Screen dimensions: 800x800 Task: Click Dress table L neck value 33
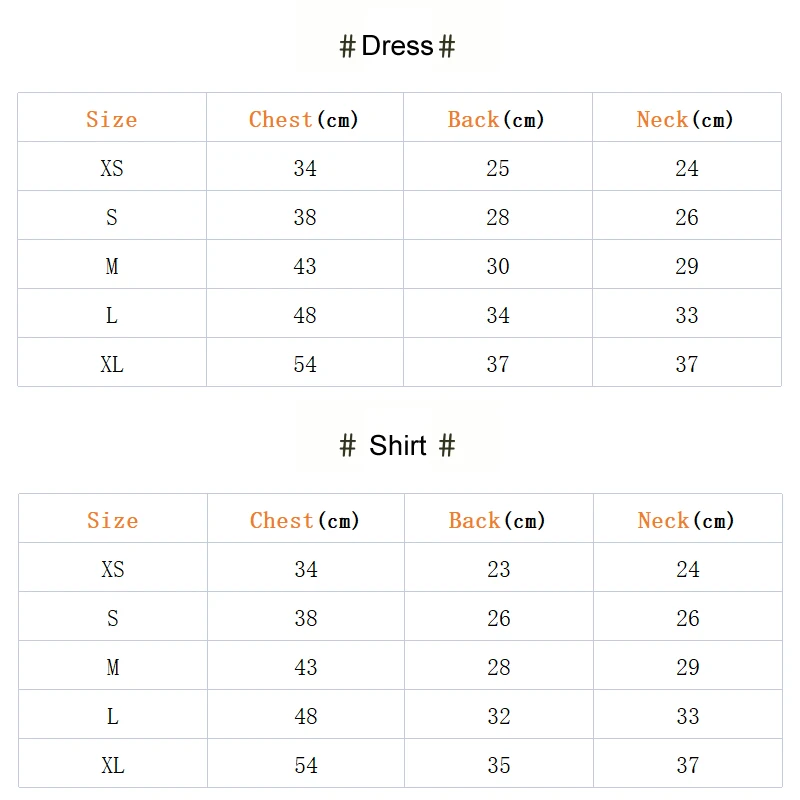686,315
